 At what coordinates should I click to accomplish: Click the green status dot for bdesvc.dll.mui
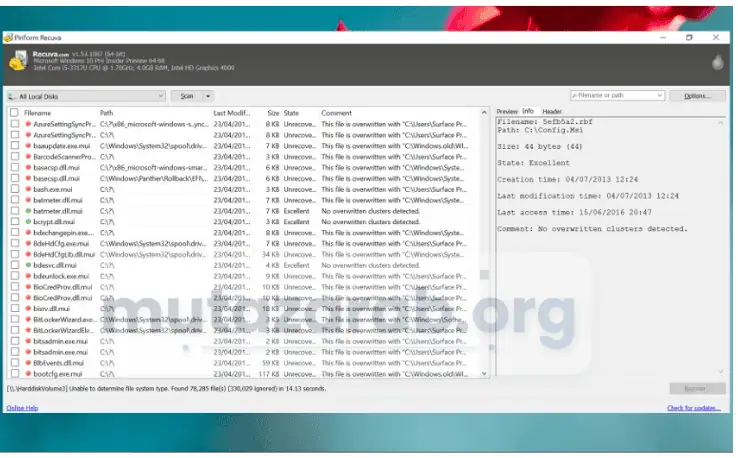(x=28, y=265)
